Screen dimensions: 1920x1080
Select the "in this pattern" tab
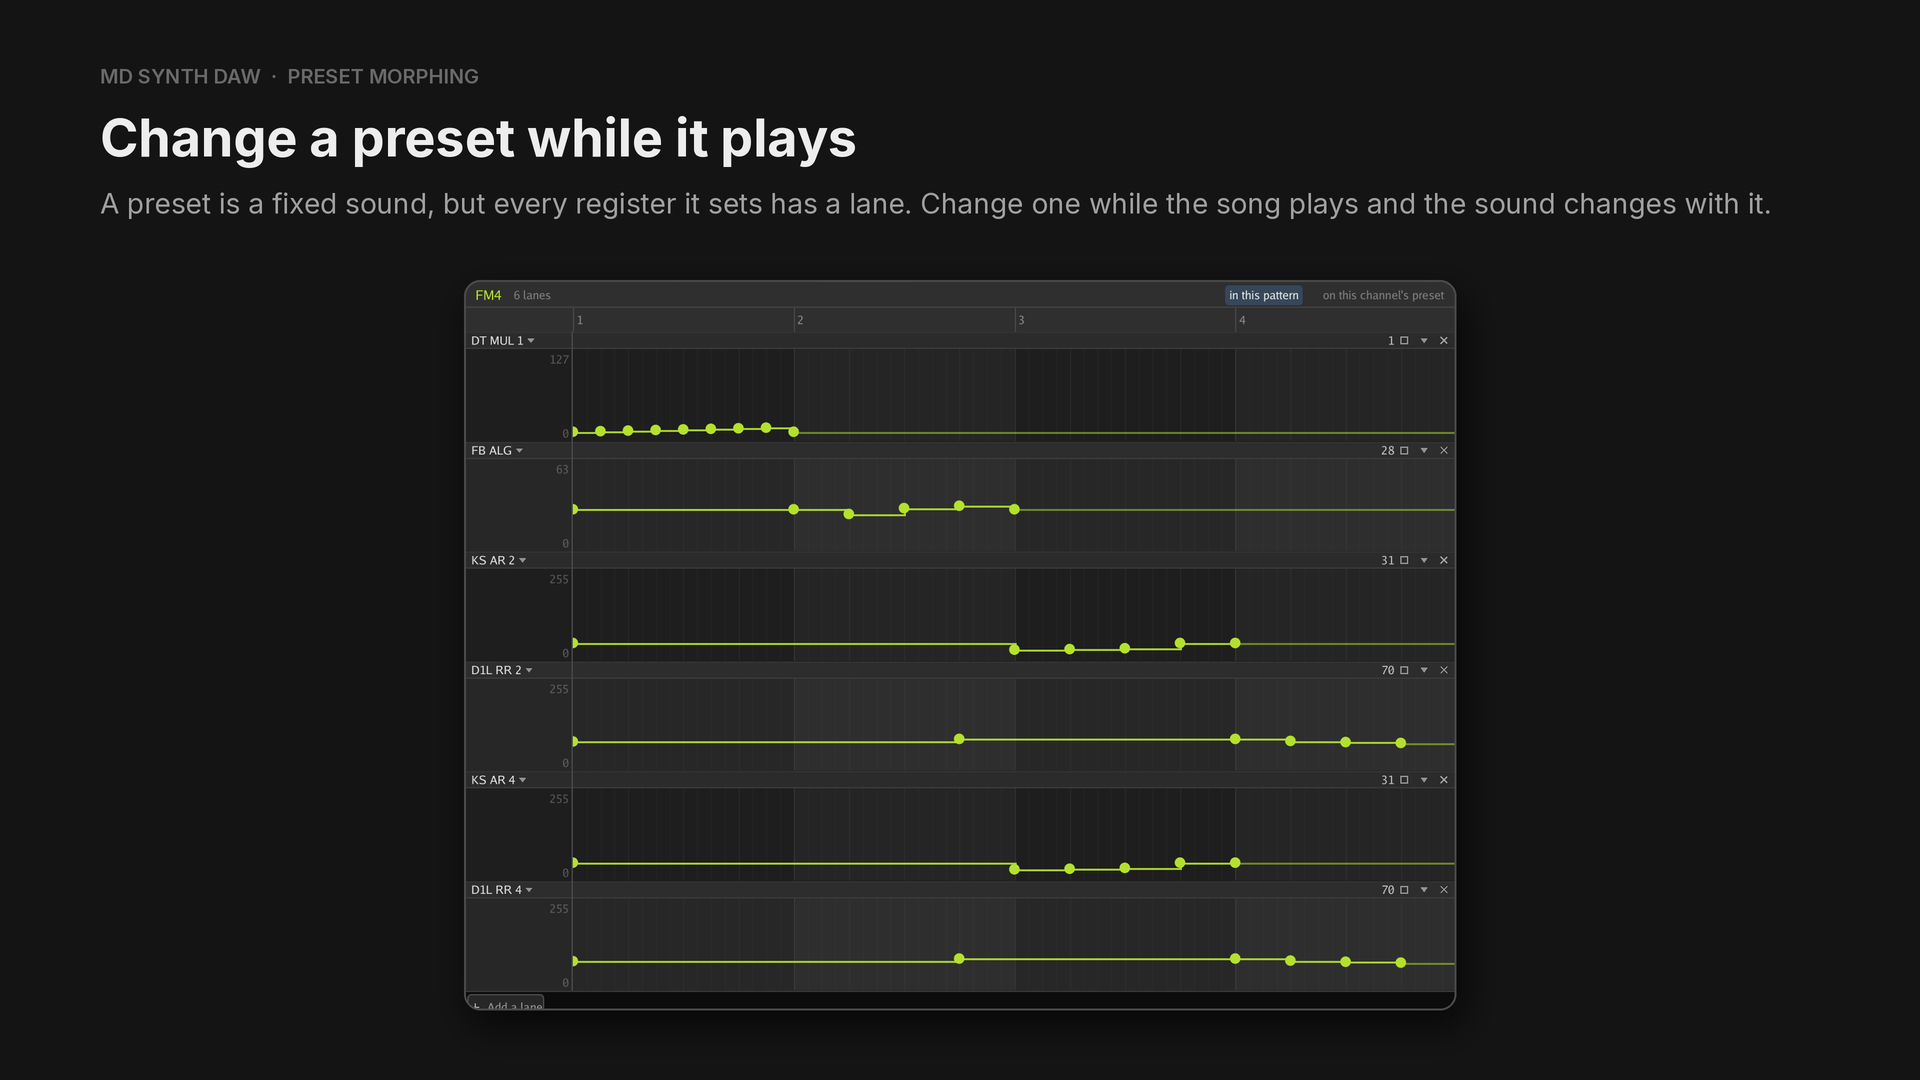pos(1264,295)
